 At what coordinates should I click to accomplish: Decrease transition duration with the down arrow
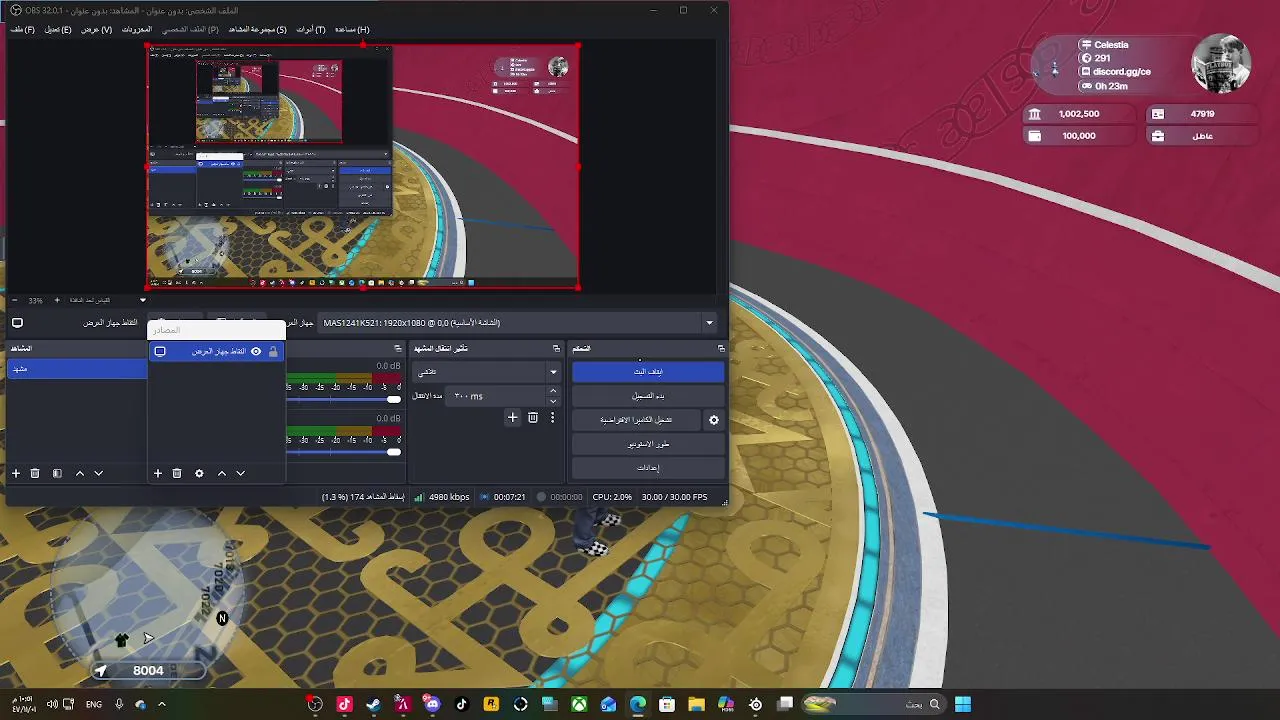553,401
